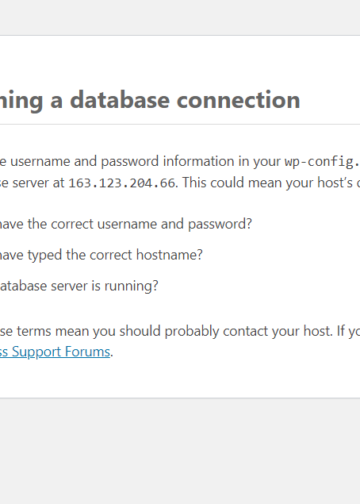Open the Support Forums link

[55, 352]
